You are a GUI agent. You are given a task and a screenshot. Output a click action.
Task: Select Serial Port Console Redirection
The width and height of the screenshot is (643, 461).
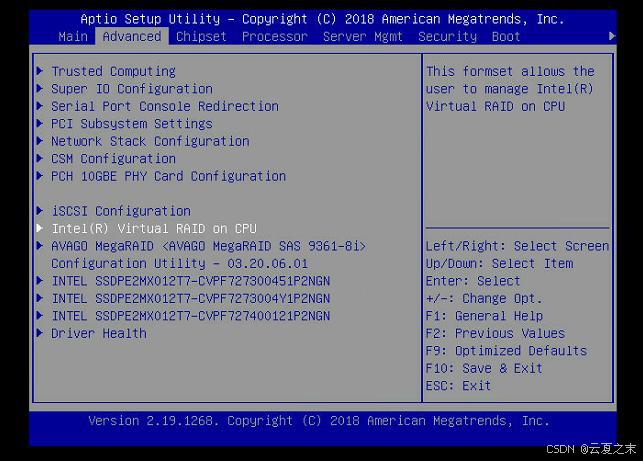[165, 106]
